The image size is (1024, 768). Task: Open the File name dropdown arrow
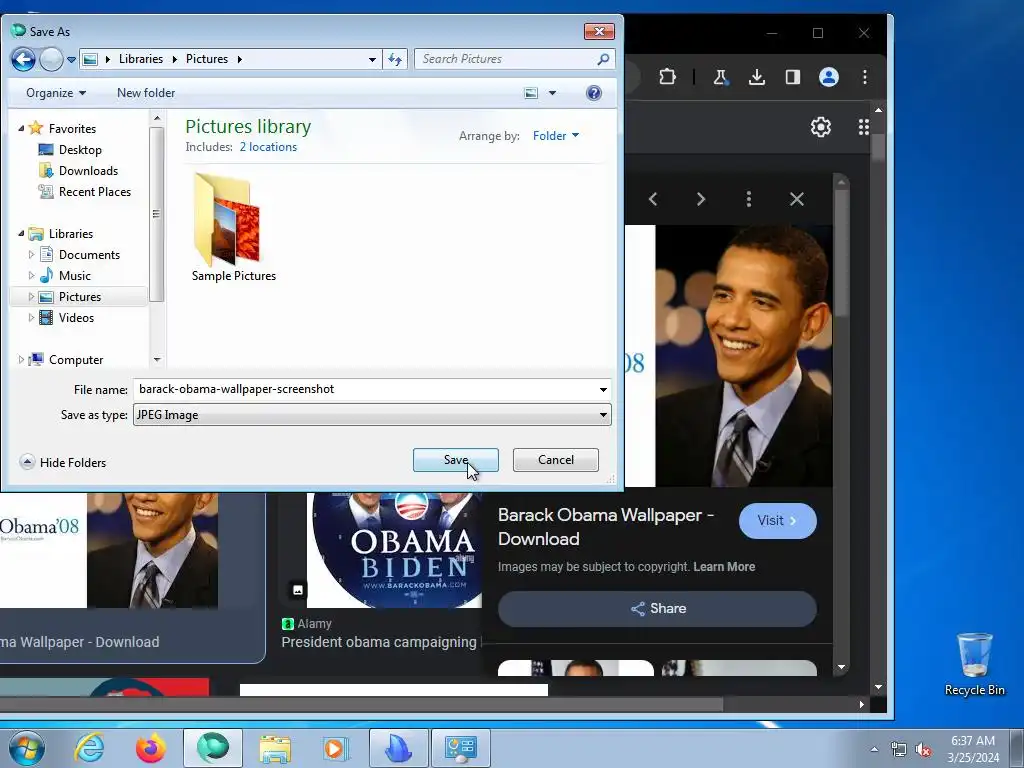click(603, 389)
